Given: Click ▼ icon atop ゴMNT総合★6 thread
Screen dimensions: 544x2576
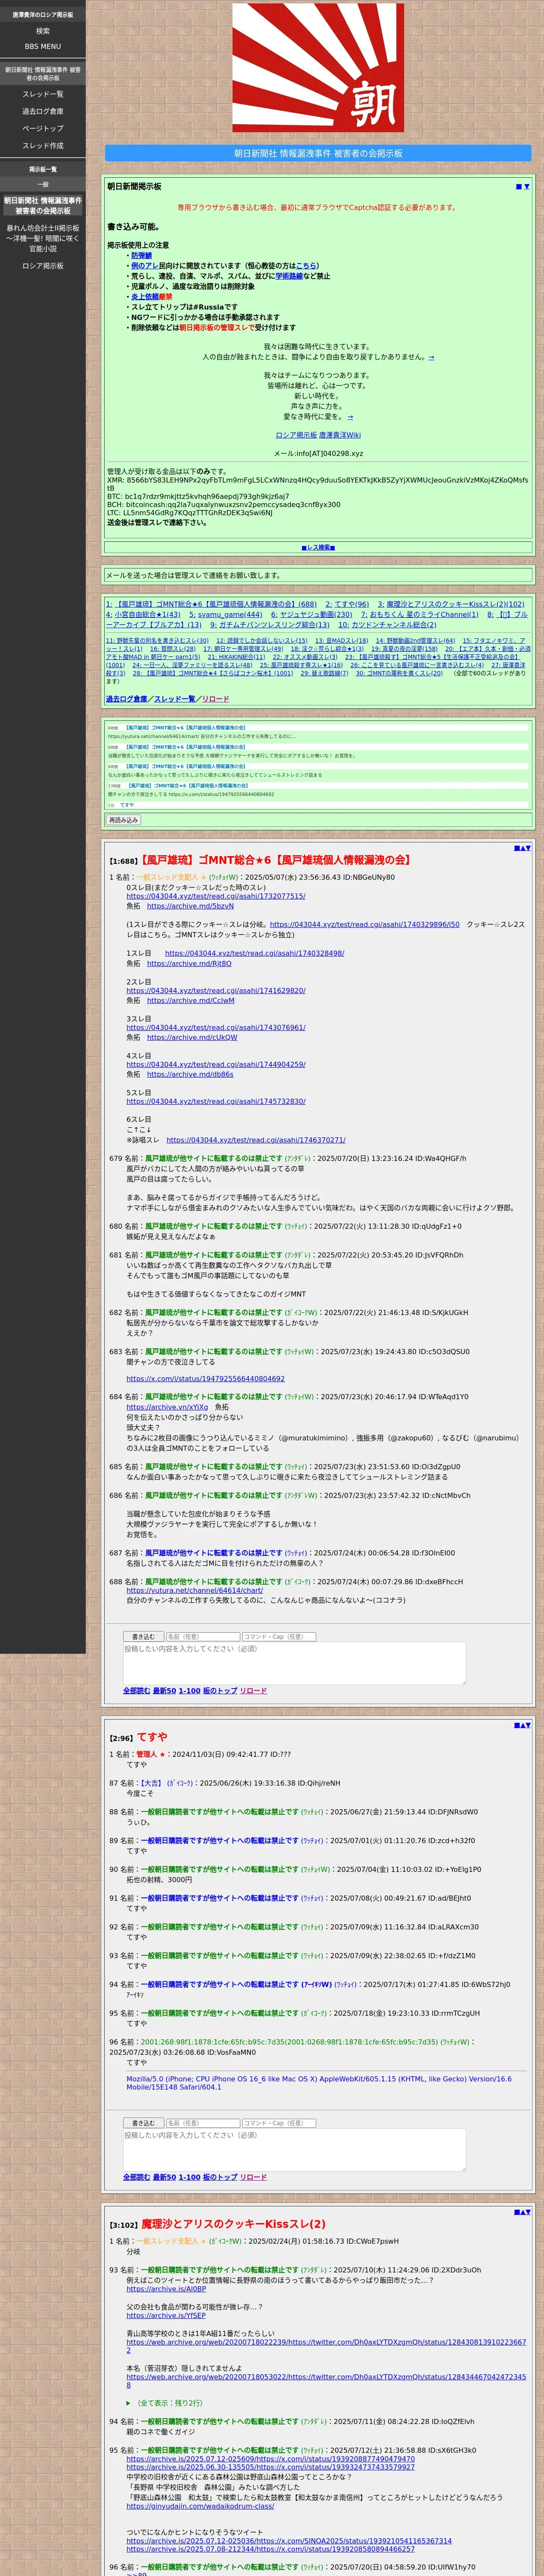Looking at the screenshot, I should pos(528,848).
